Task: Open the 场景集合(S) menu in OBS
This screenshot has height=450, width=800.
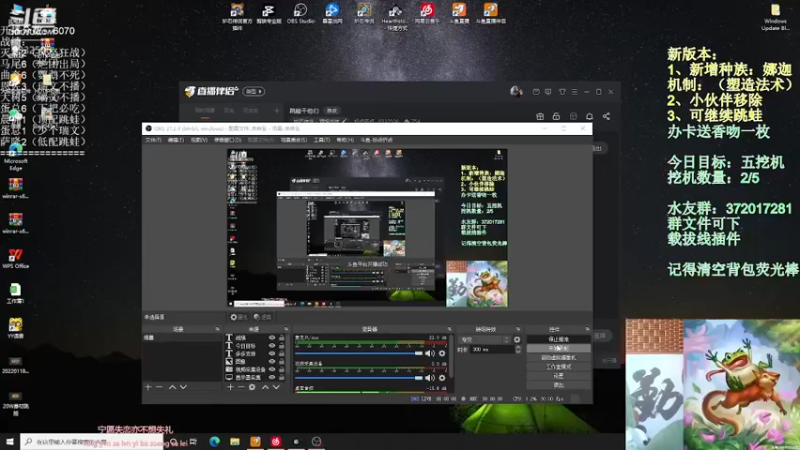Action: [294, 140]
